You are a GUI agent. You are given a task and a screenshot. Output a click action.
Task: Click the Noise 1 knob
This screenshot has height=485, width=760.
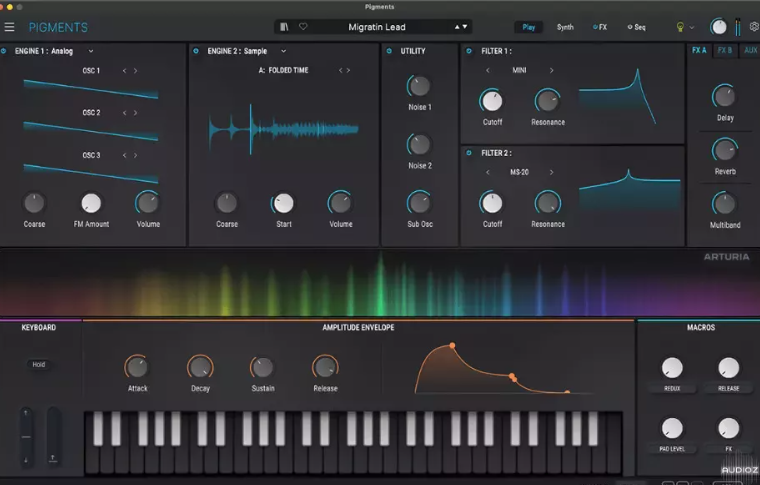(x=419, y=86)
